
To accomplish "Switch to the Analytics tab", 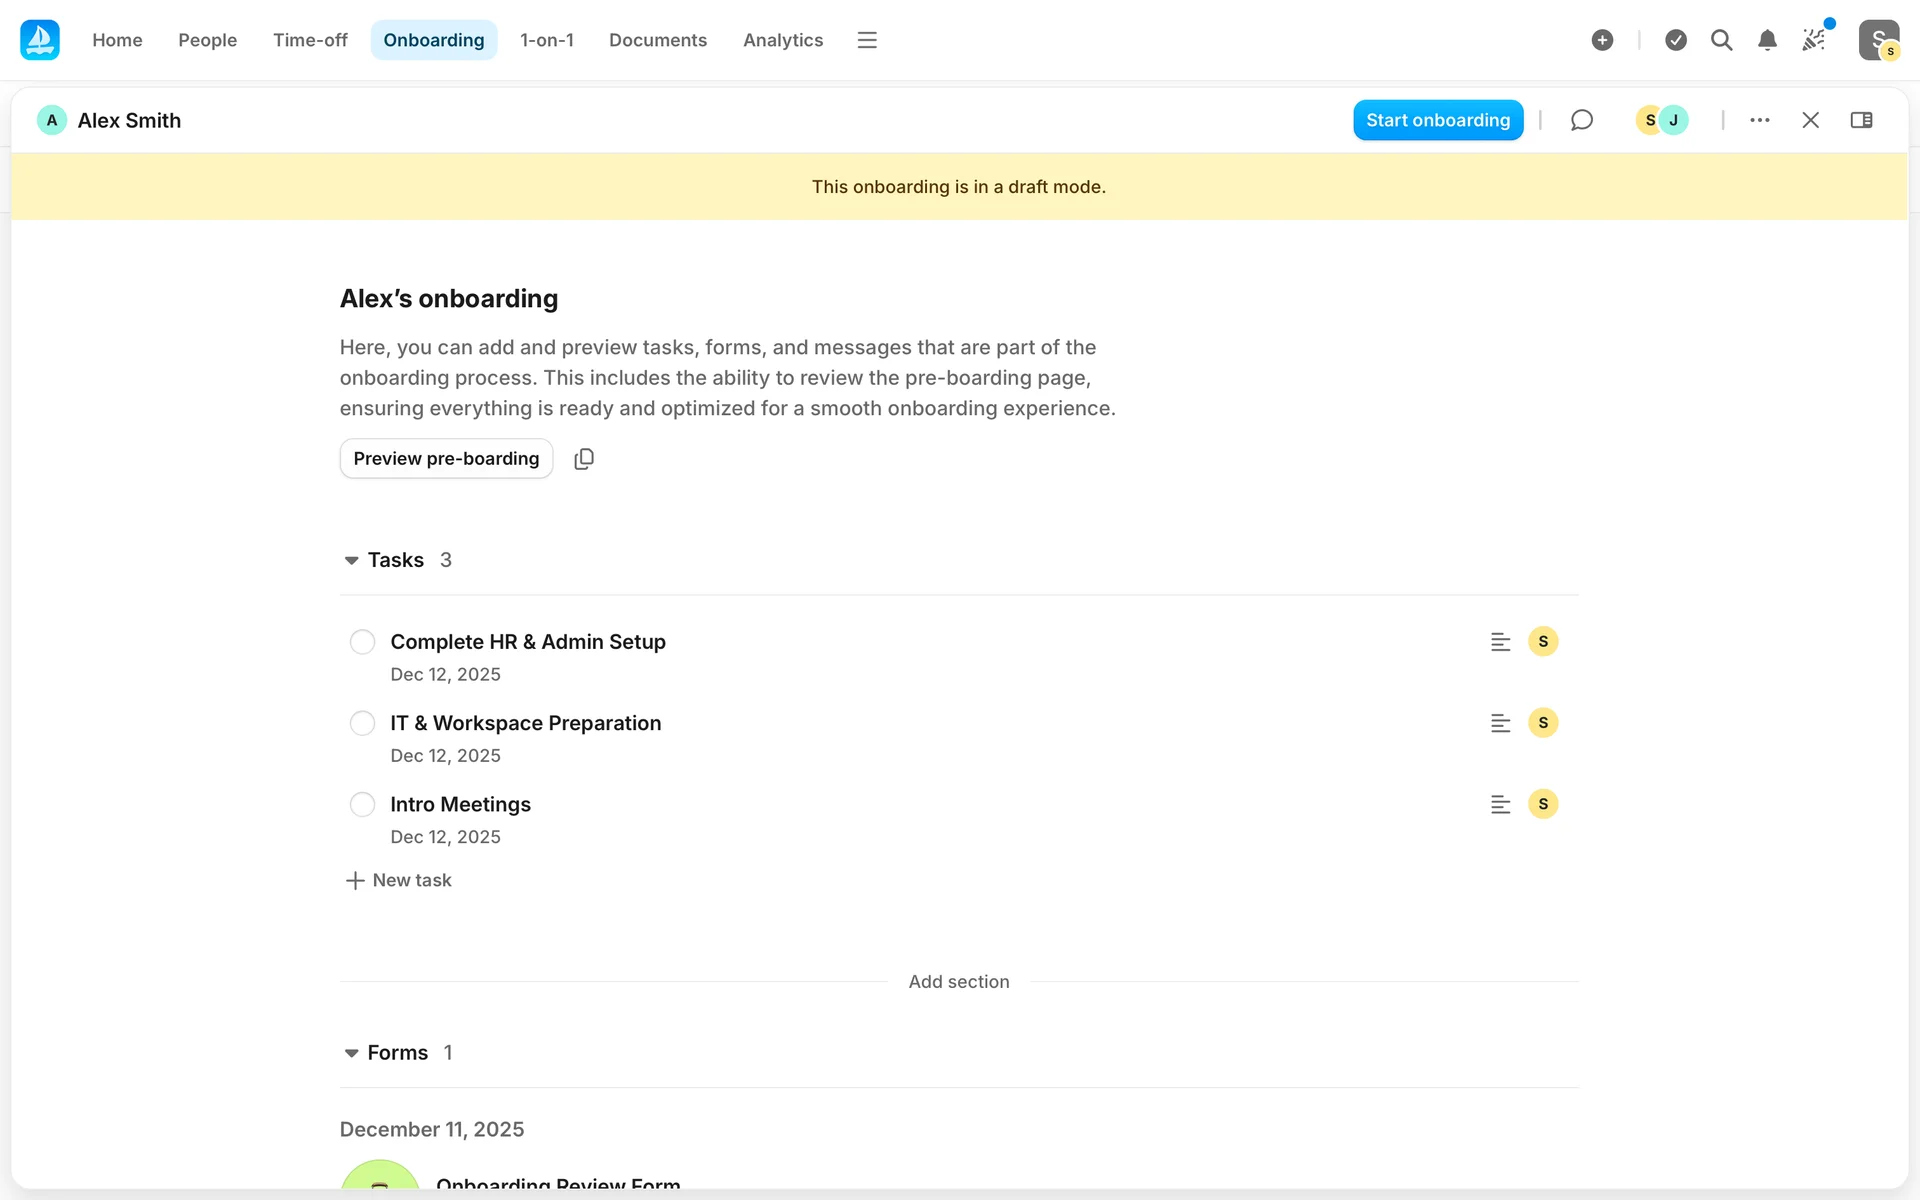I will (782, 40).
